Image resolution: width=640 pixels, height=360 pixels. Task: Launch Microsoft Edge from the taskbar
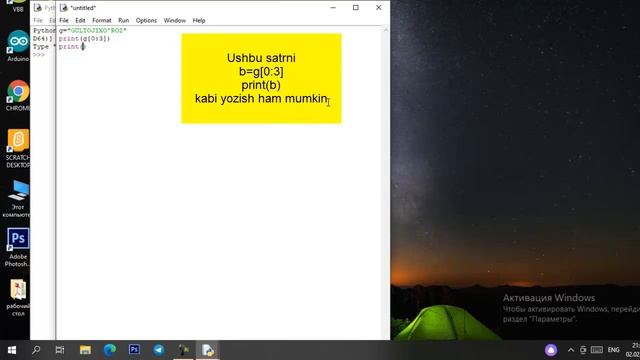(109, 350)
